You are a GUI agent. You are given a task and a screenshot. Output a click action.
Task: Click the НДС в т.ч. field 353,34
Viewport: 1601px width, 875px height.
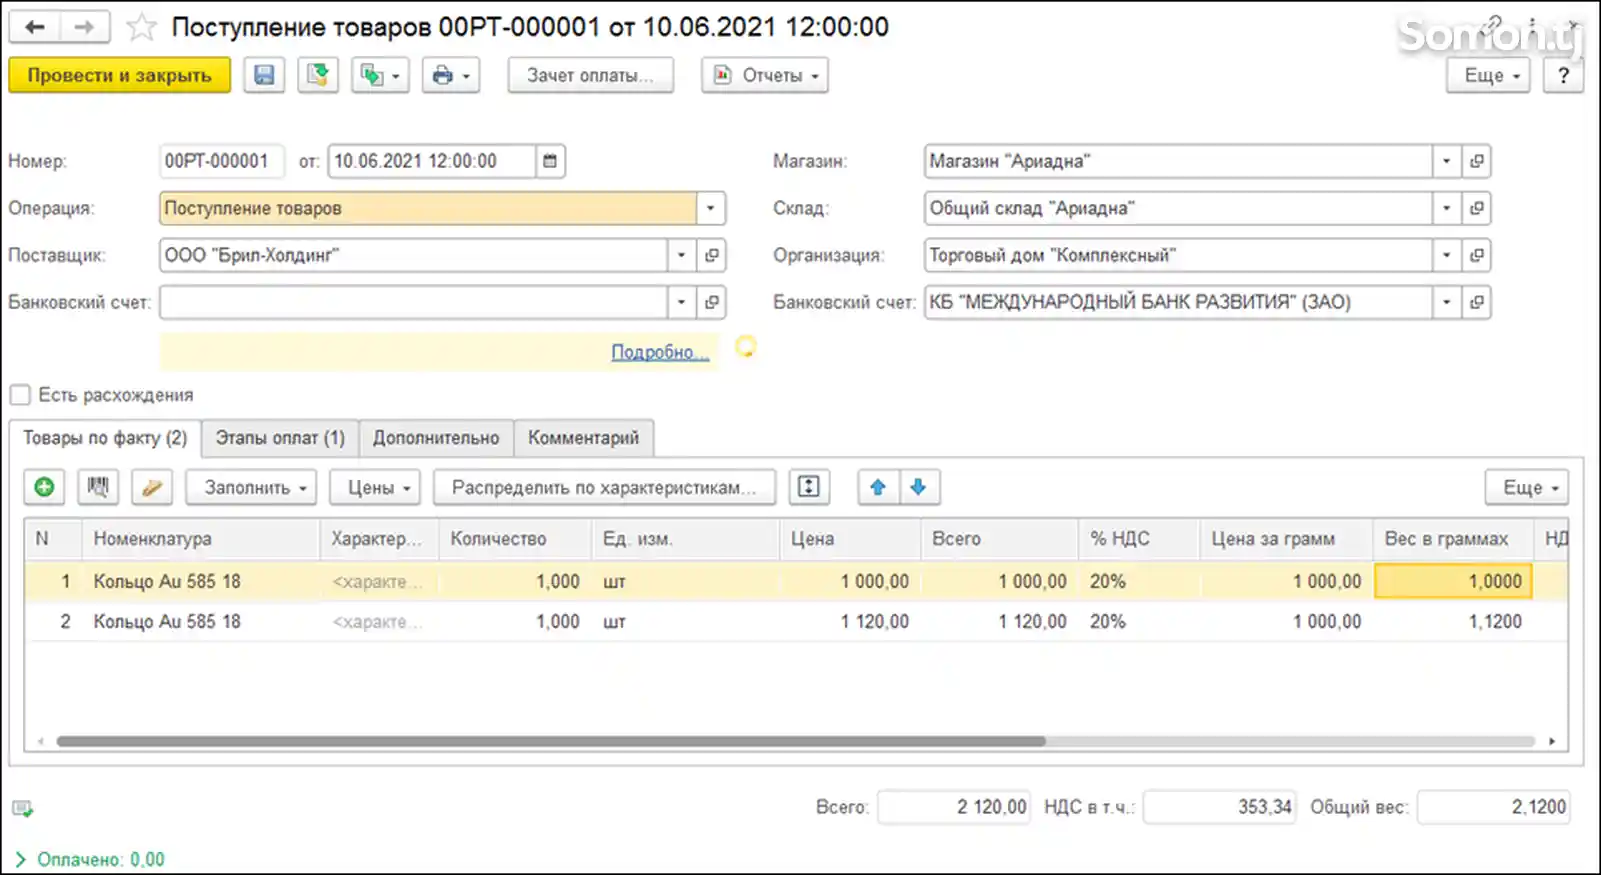click(x=1220, y=807)
